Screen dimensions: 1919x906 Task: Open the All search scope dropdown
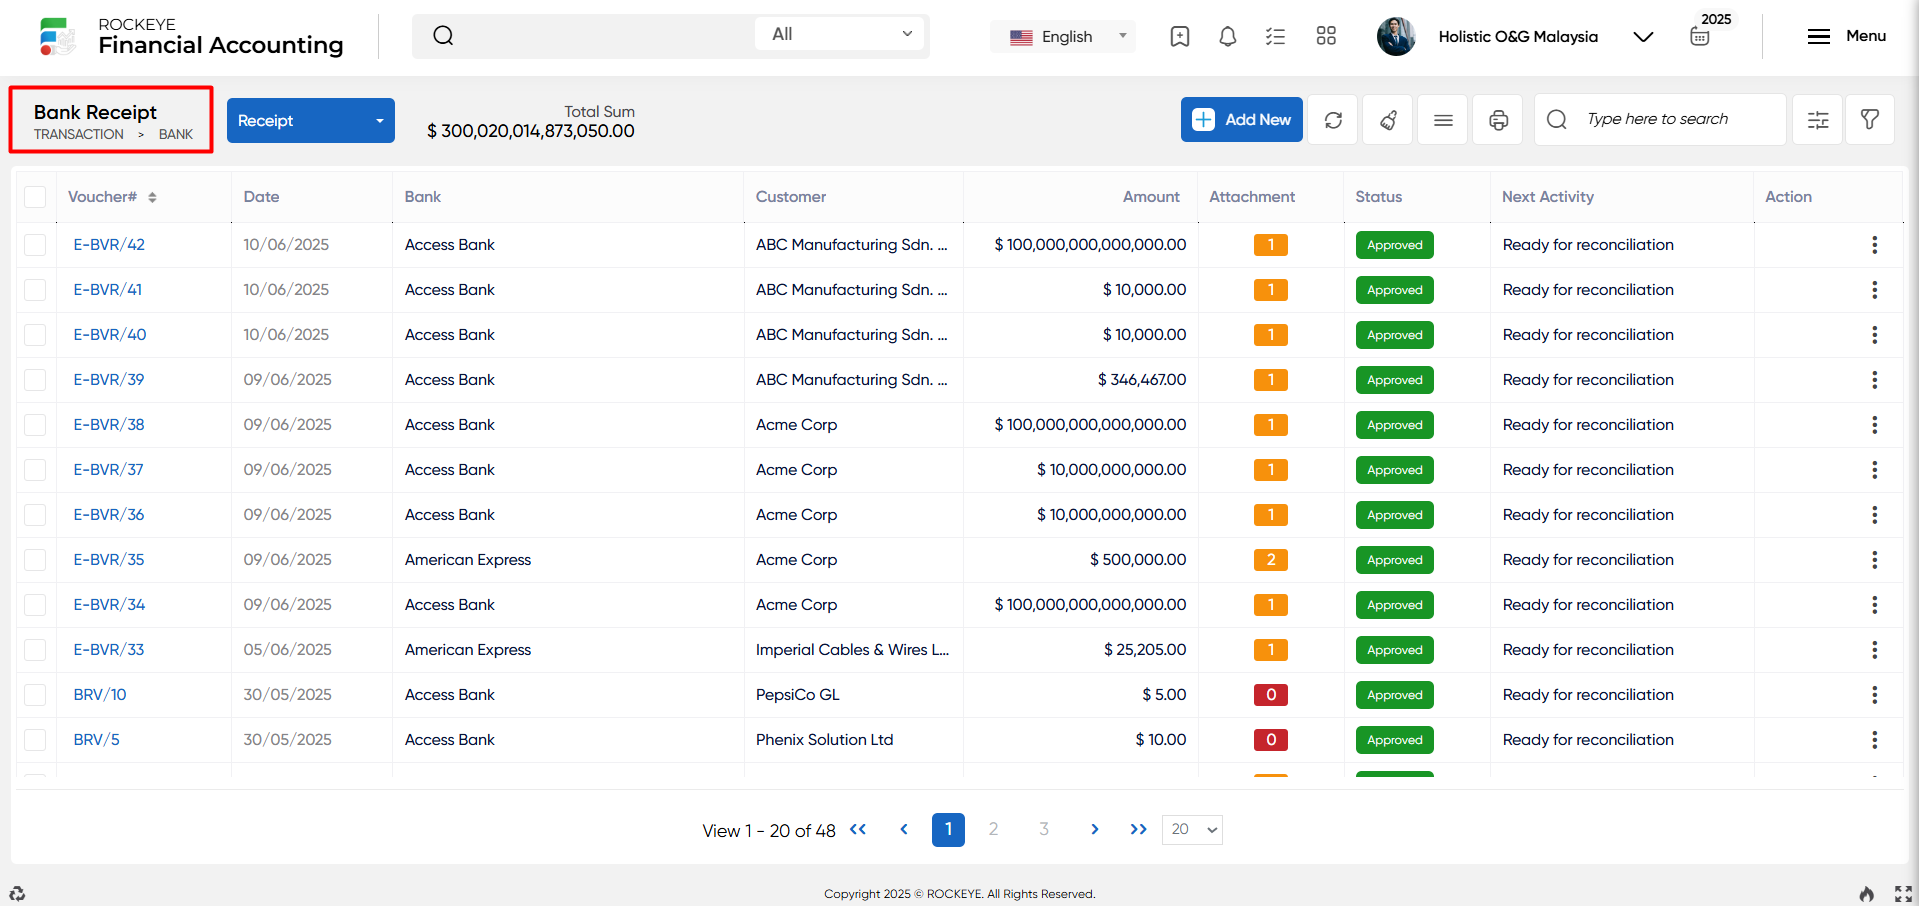[x=840, y=34]
